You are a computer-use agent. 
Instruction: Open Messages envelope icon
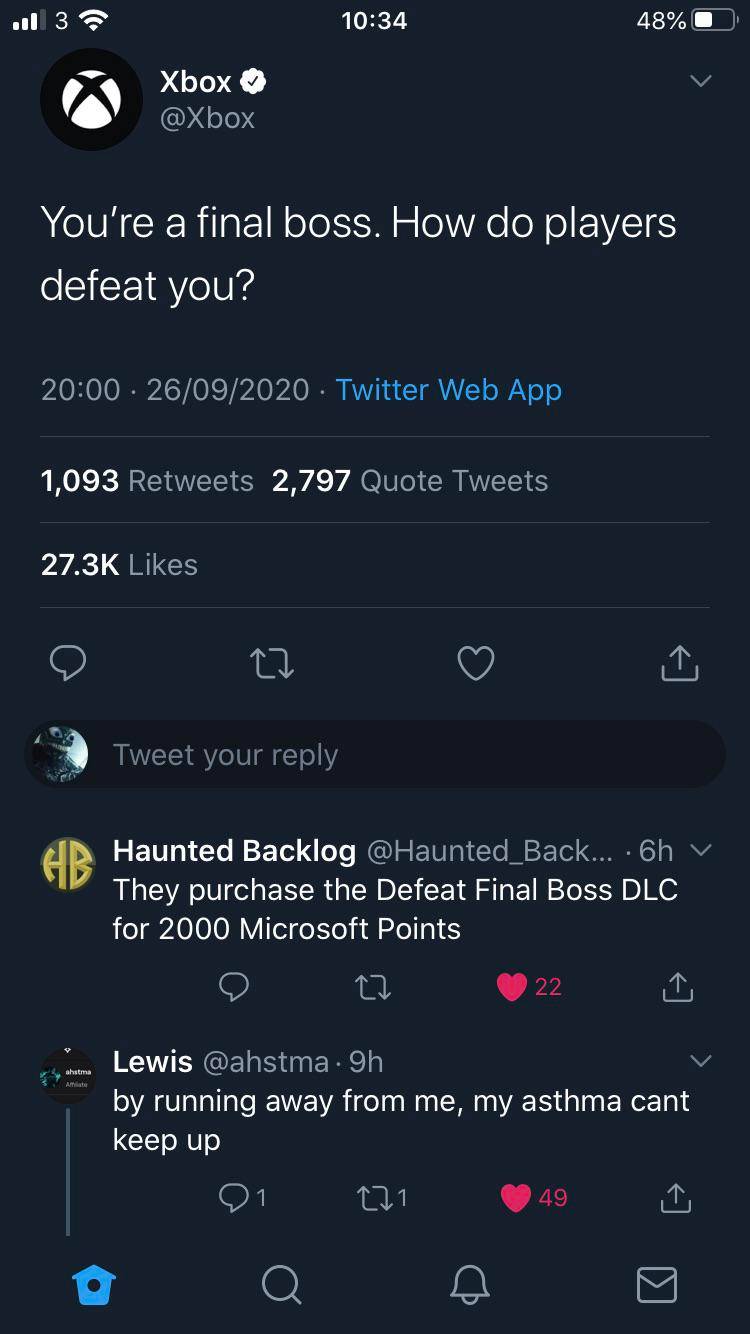pyautogui.click(x=657, y=1284)
